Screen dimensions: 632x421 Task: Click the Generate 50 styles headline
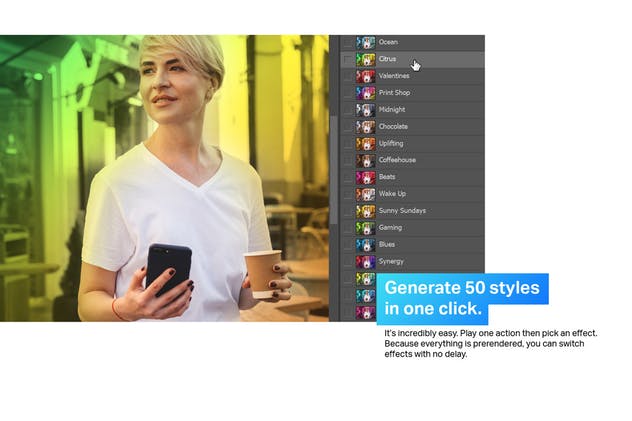coord(461,298)
